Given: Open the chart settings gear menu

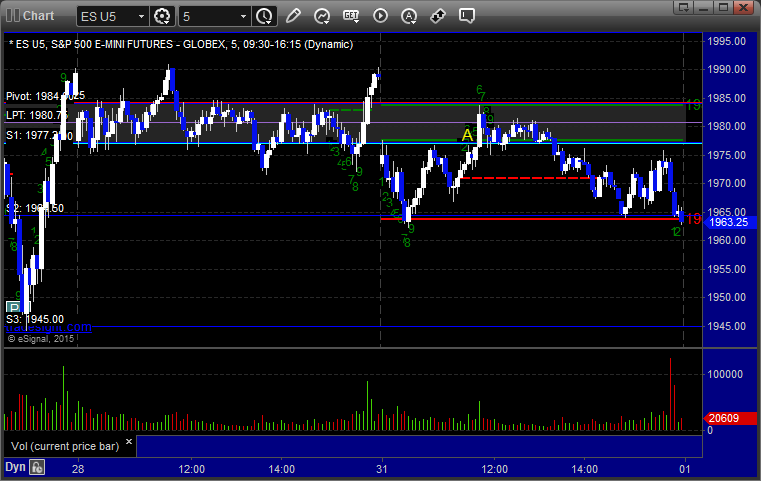Looking at the screenshot, I should coord(162,16).
